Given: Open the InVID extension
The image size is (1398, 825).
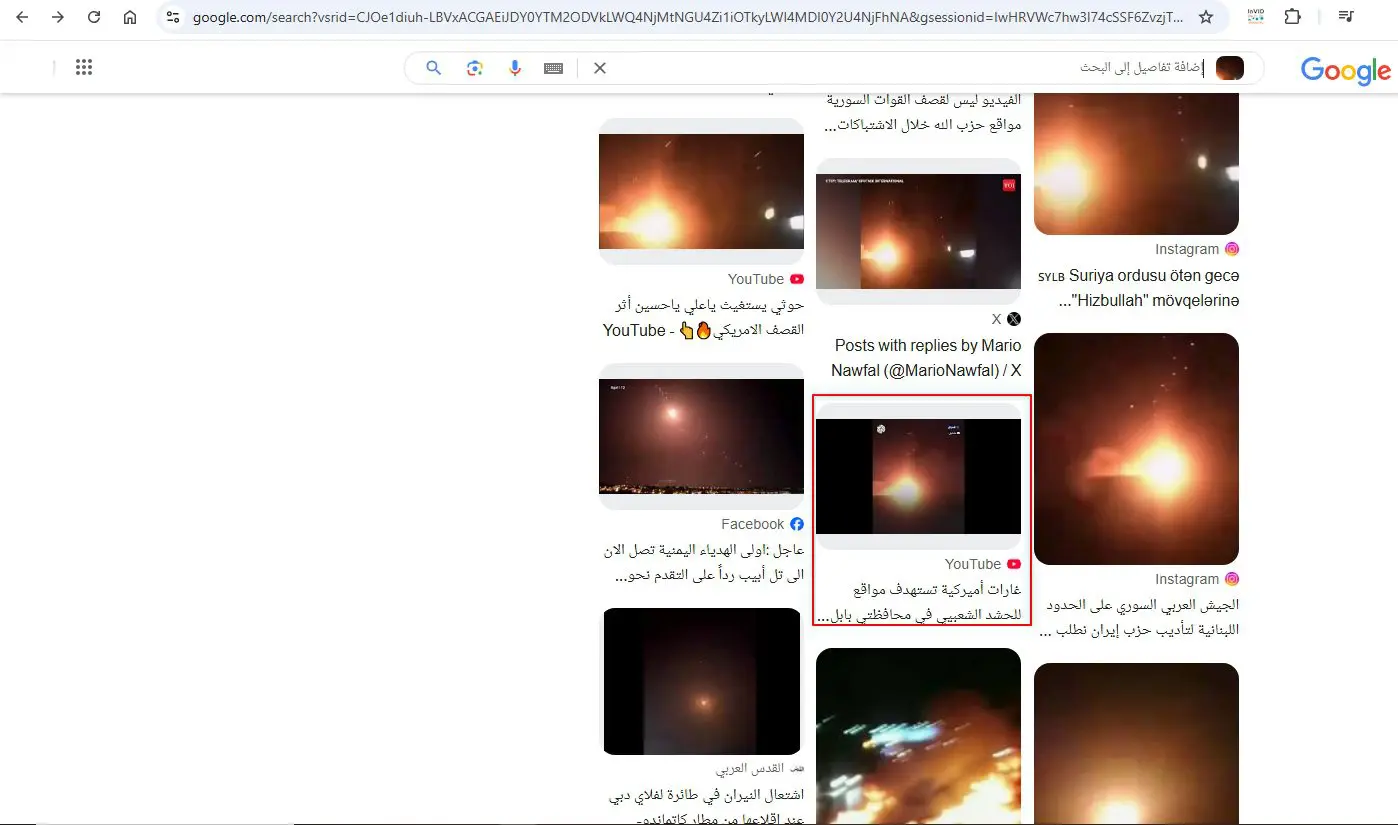Looking at the screenshot, I should coord(1256,17).
